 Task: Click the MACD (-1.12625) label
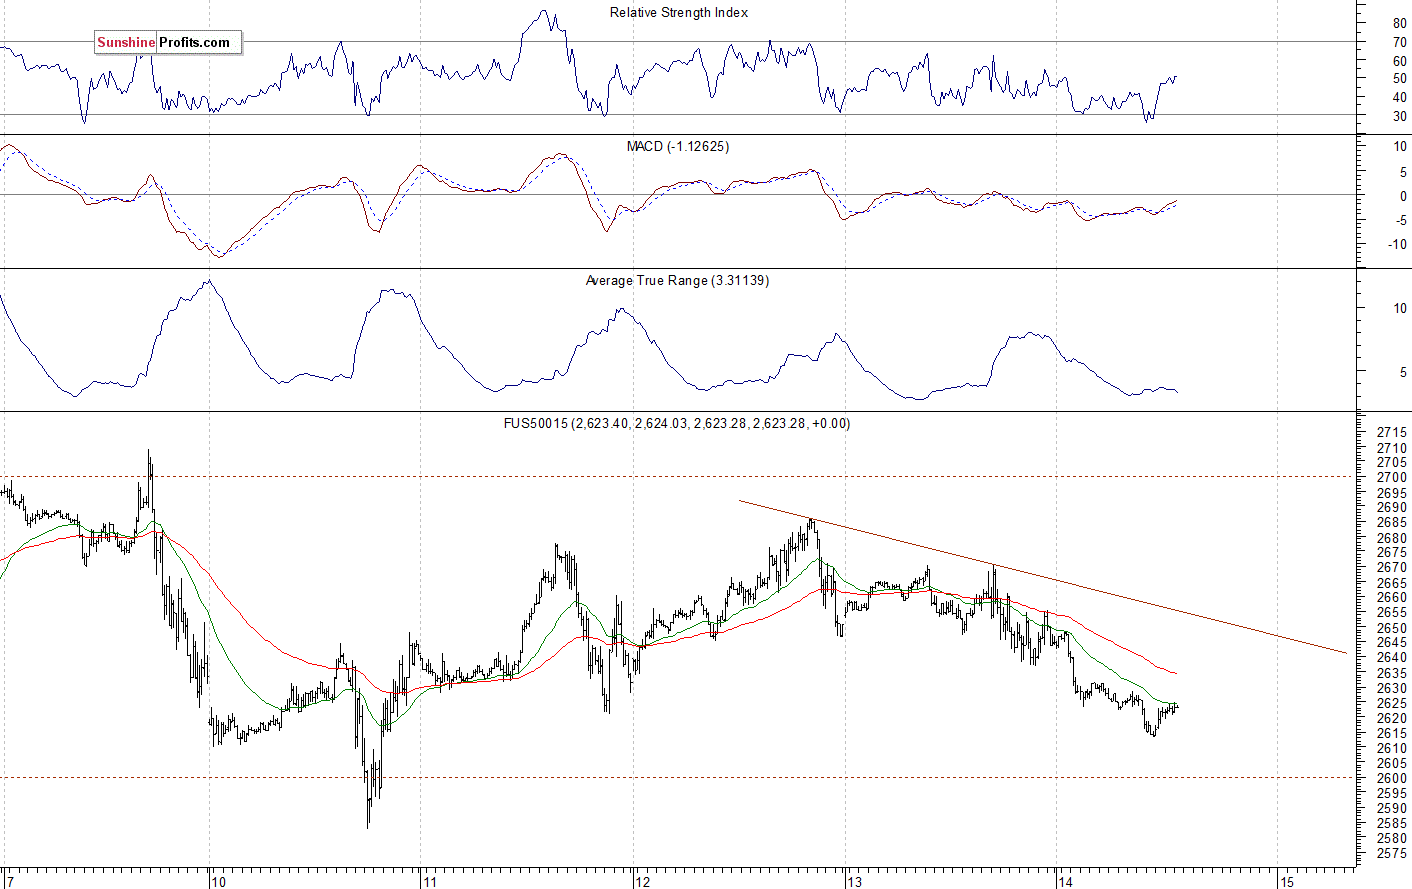point(678,147)
